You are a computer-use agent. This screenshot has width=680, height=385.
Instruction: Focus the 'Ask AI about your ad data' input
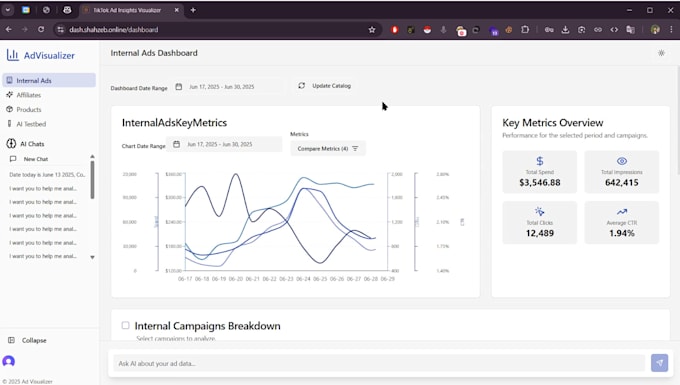point(379,363)
